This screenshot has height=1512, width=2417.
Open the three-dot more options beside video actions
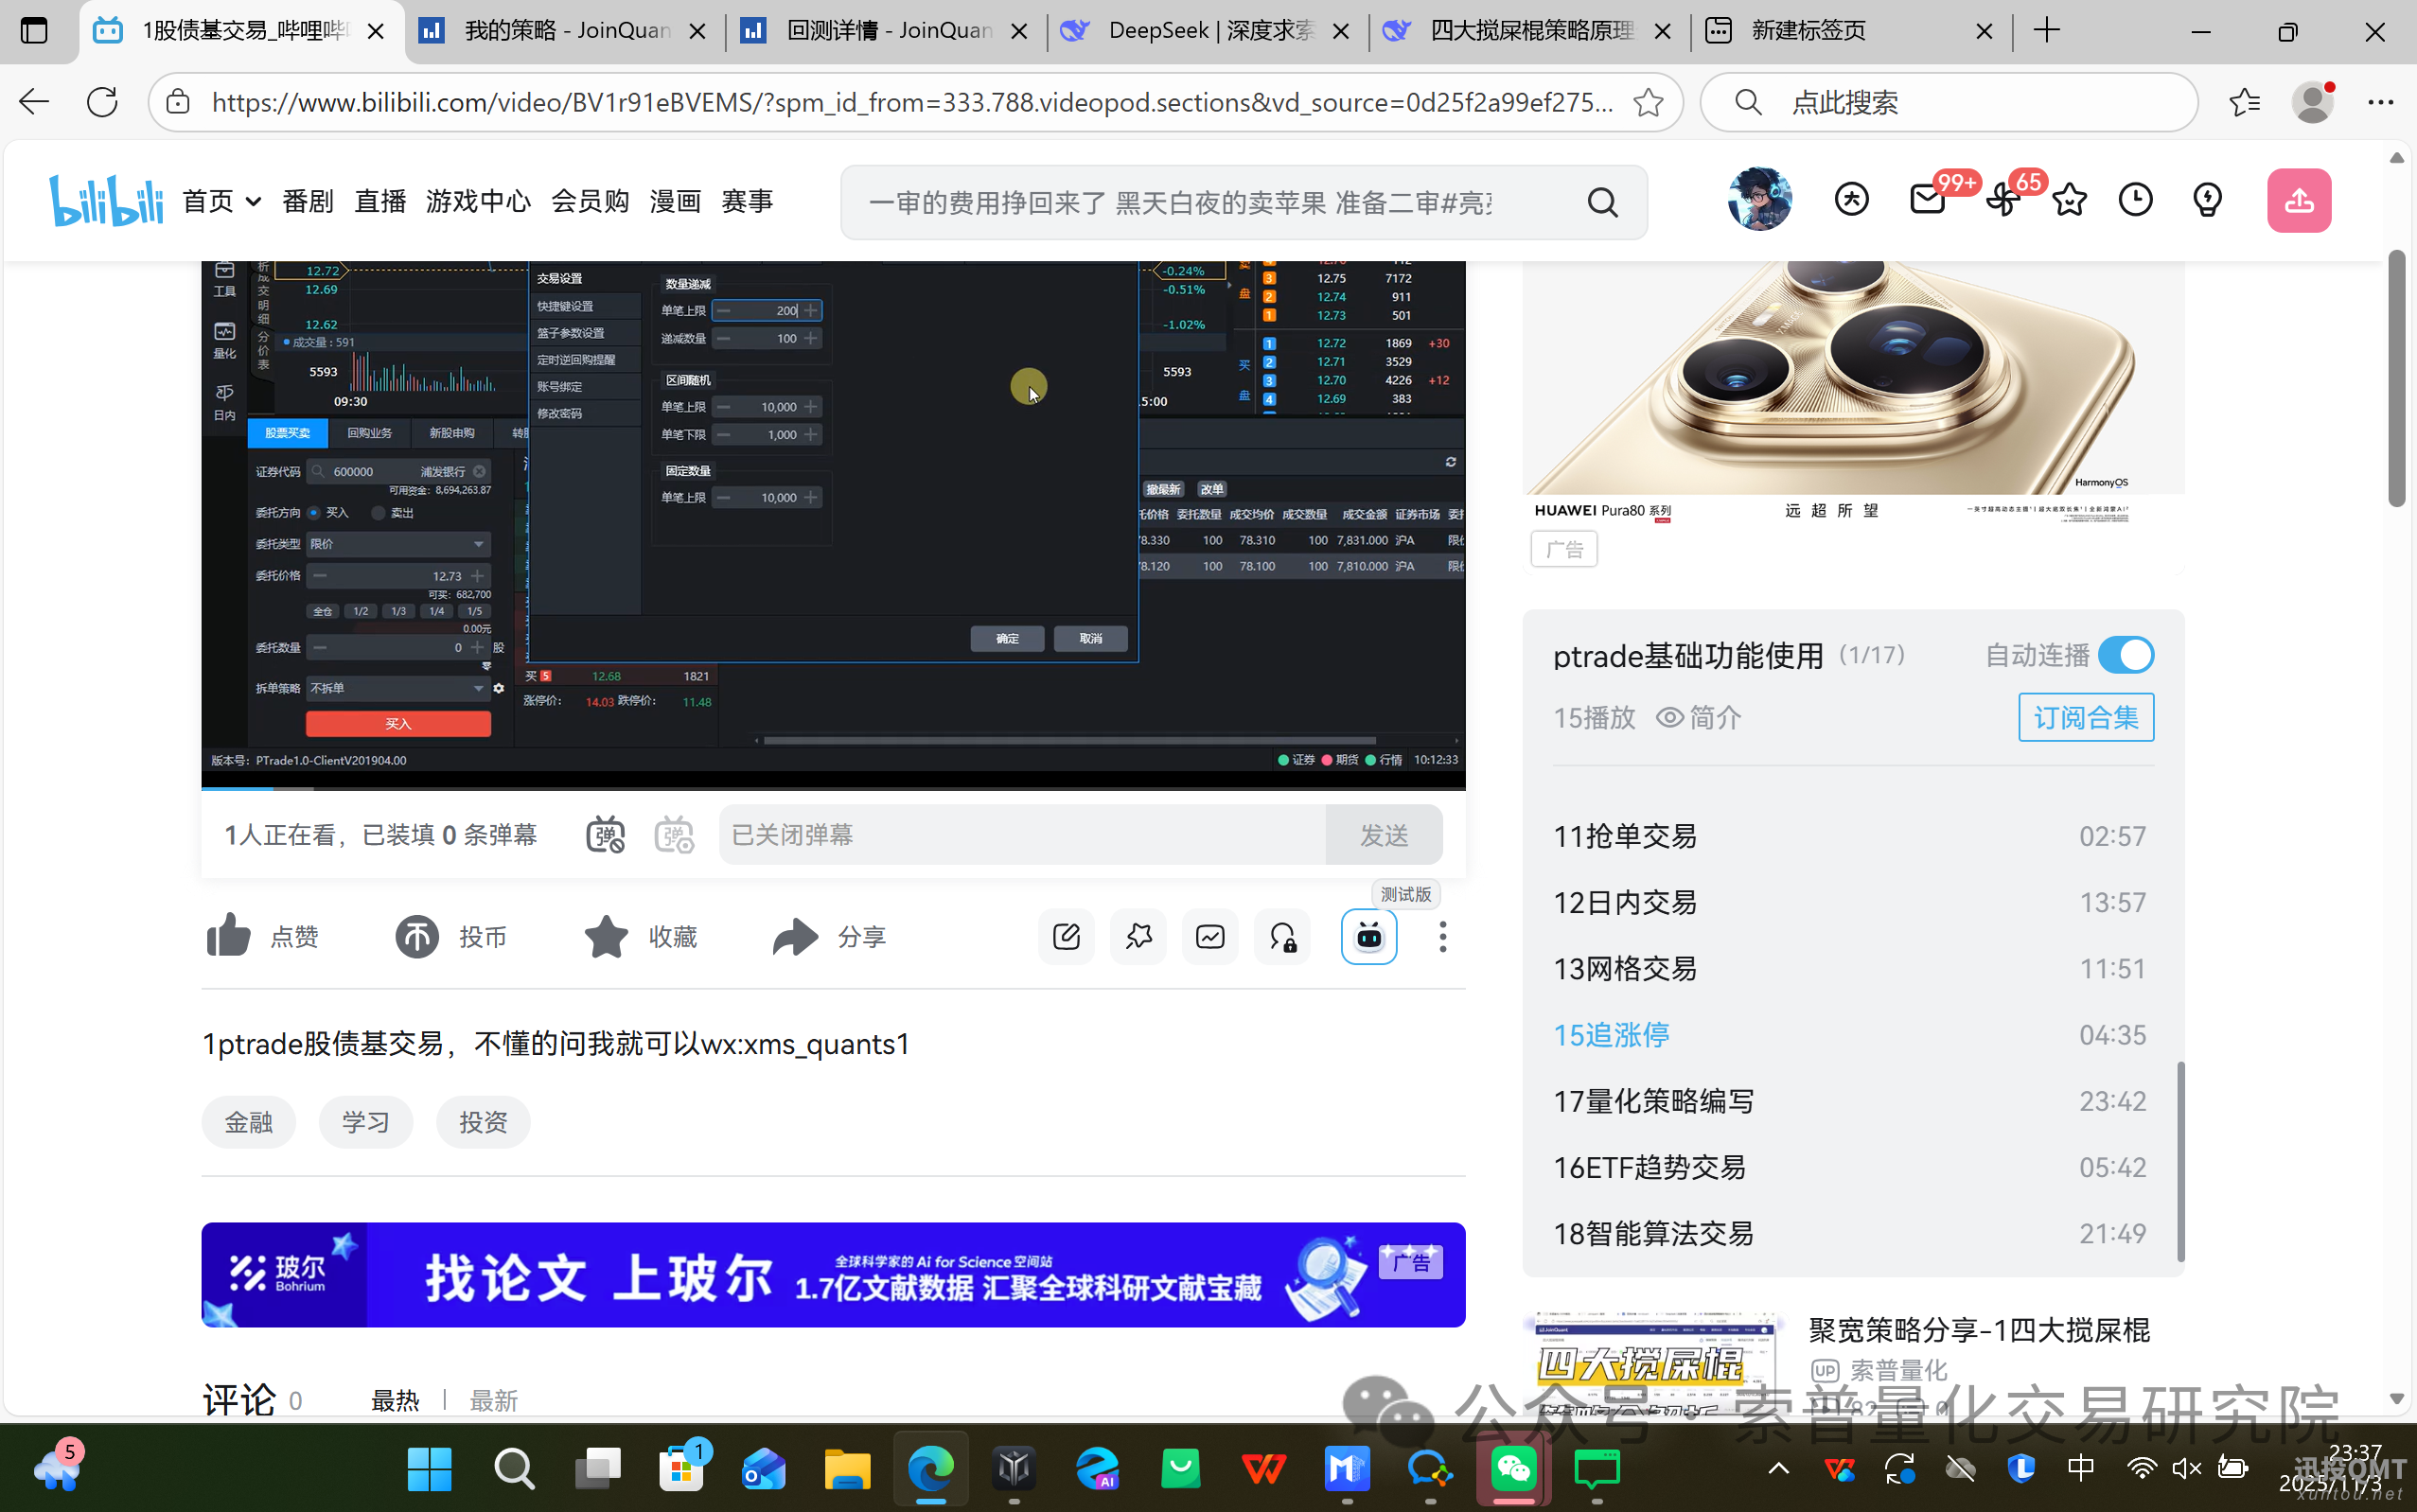[x=1443, y=936]
